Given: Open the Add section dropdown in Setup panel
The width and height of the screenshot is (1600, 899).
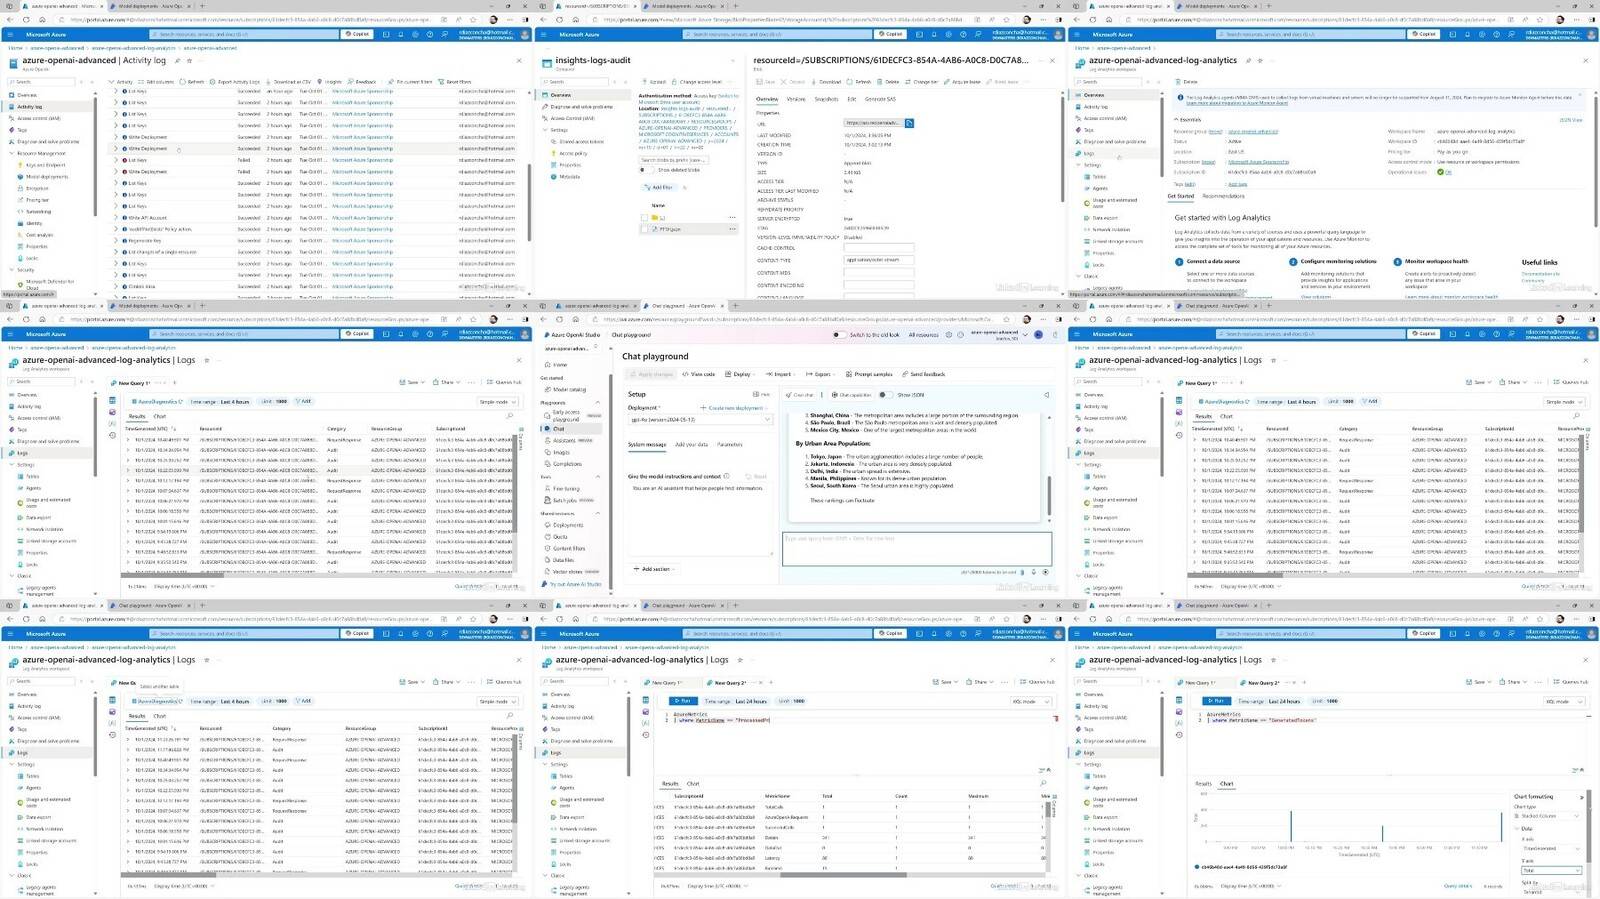Looking at the screenshot, I should (653, 569).
